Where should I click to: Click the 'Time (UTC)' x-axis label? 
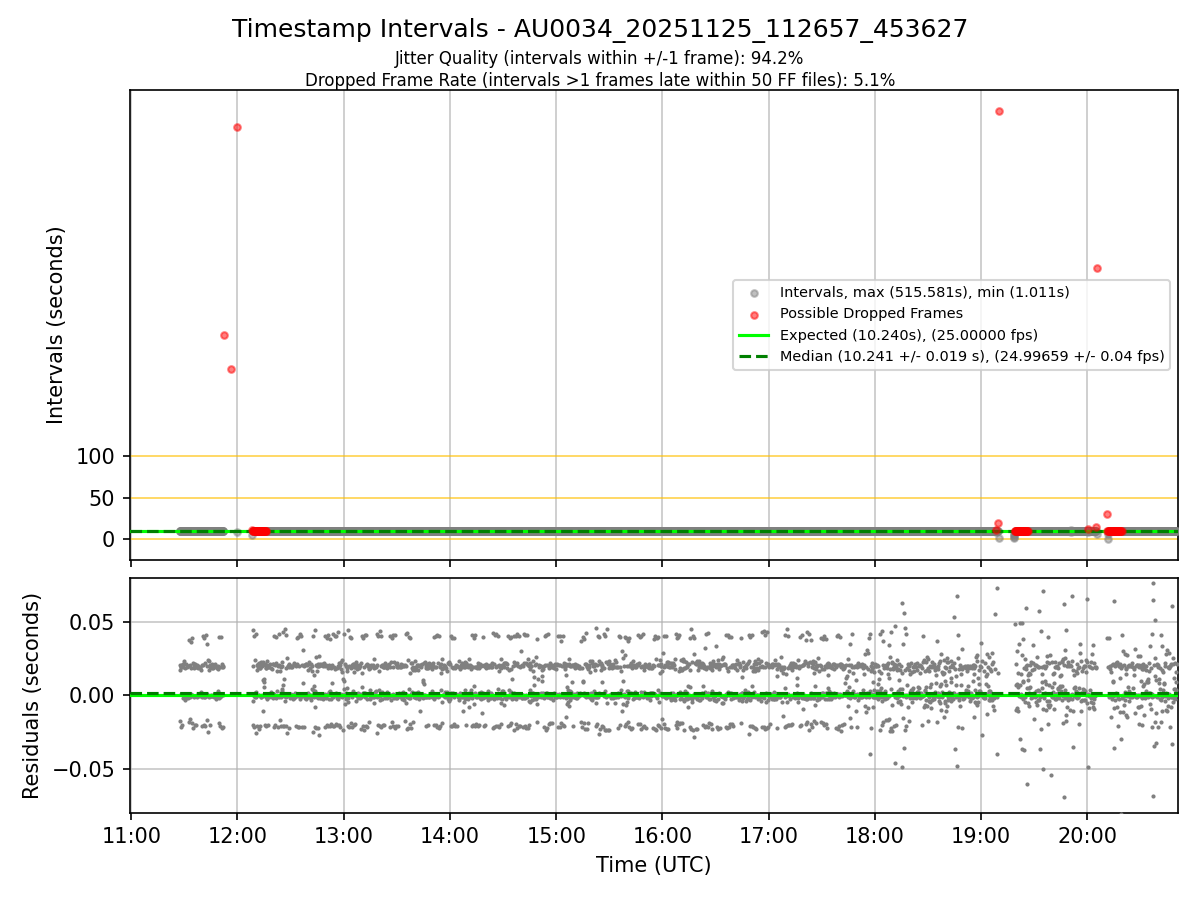point(654,865)
